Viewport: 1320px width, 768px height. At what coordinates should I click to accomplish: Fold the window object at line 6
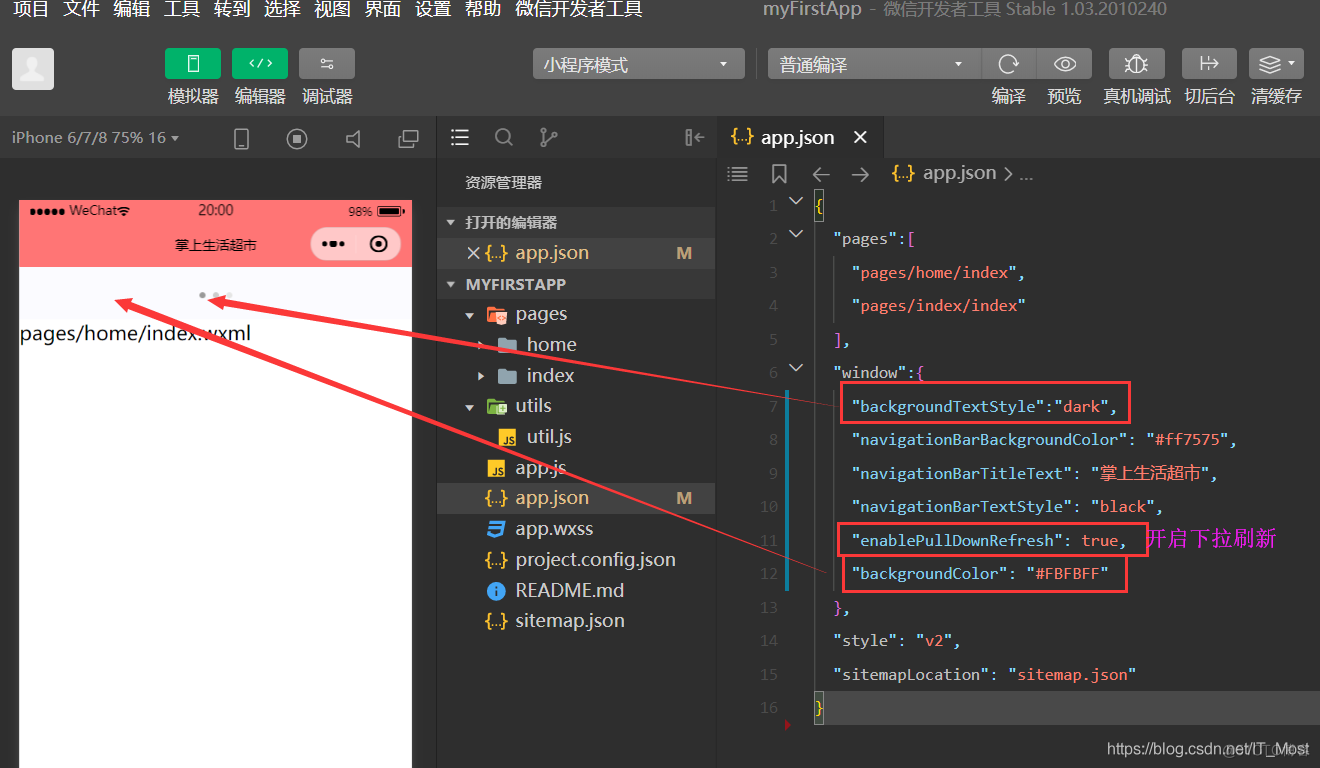click(796, 368)
